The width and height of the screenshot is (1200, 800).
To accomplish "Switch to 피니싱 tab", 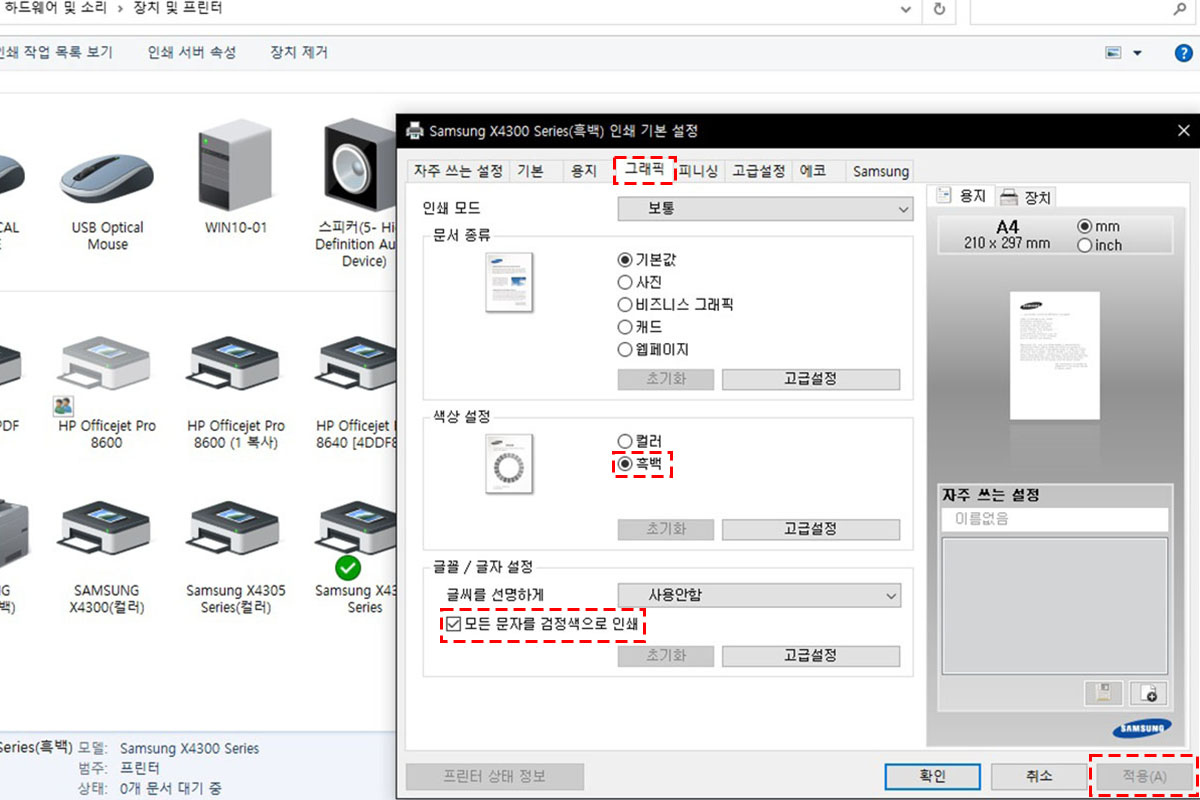I will click(698, 171).
